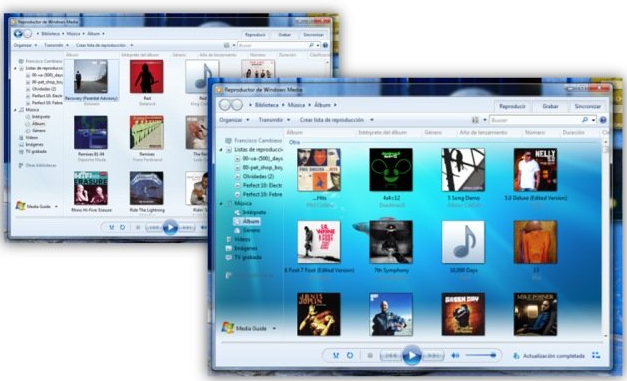Open the Transmitir dropdown menu

[x=274, y=120]
